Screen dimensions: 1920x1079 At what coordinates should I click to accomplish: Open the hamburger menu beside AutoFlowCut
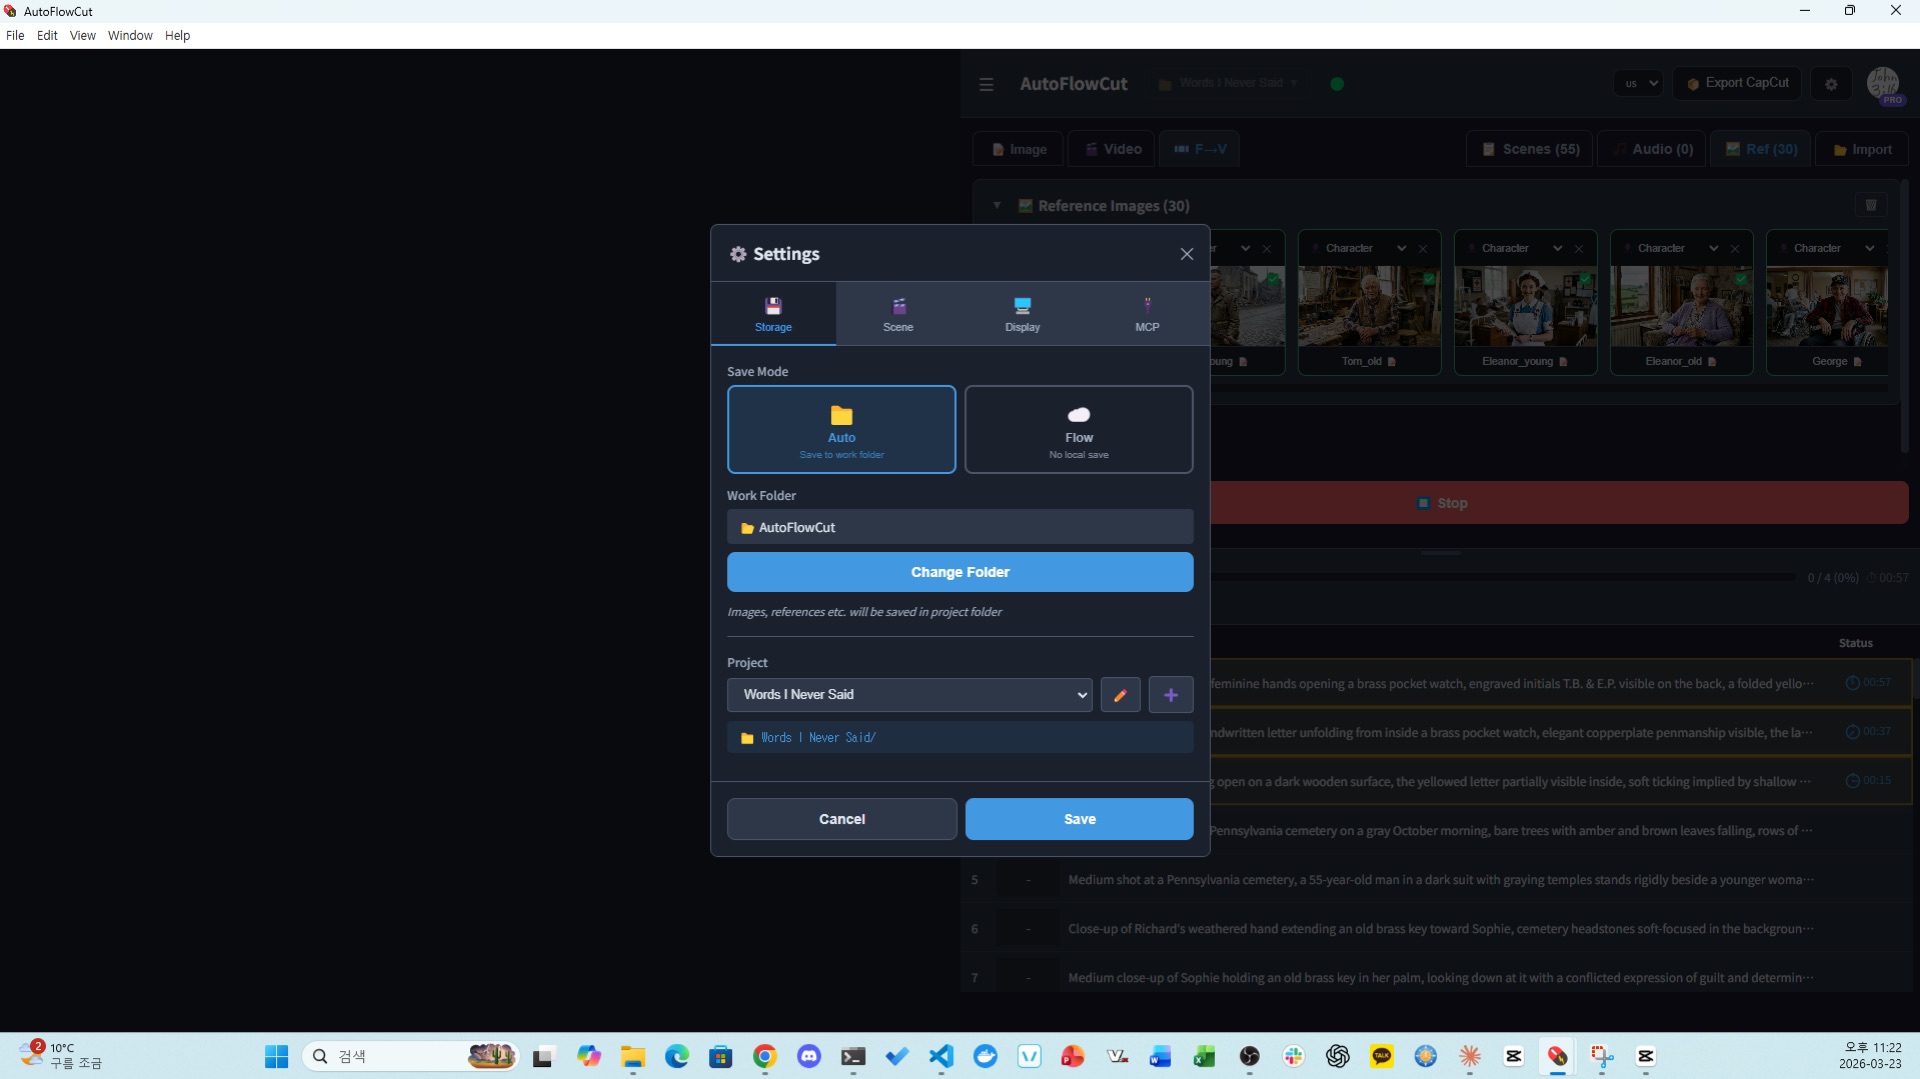(x=986, y=84)
